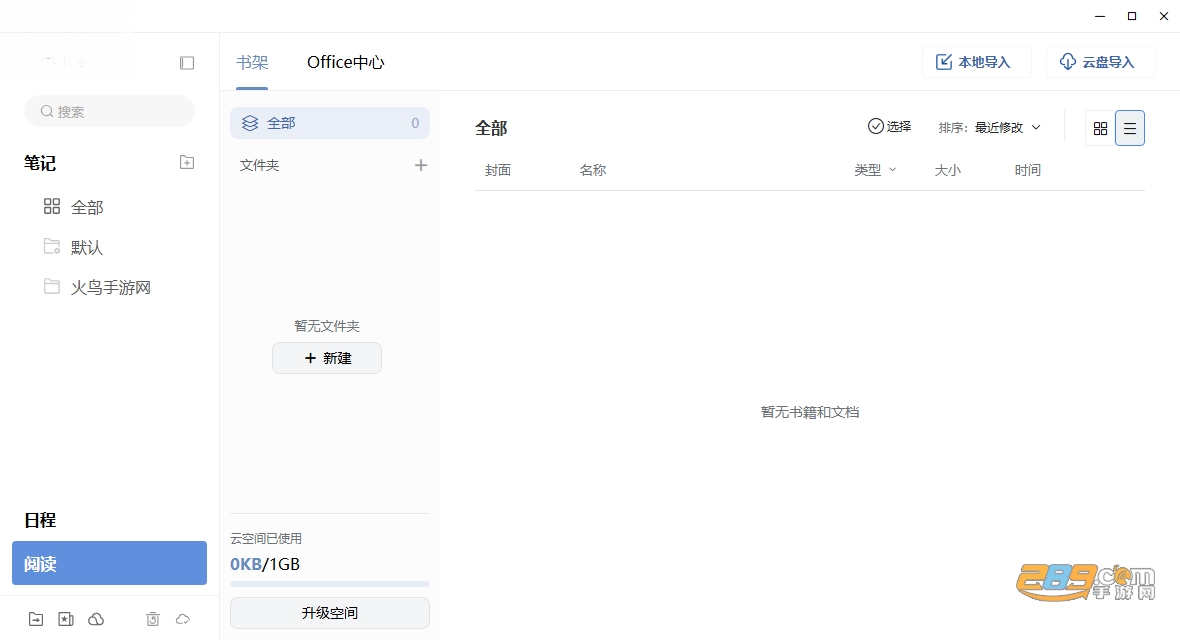Click the 本地导入 button
The width and height of the screenshot is (1180, 640).
click(x=976, y=62)
